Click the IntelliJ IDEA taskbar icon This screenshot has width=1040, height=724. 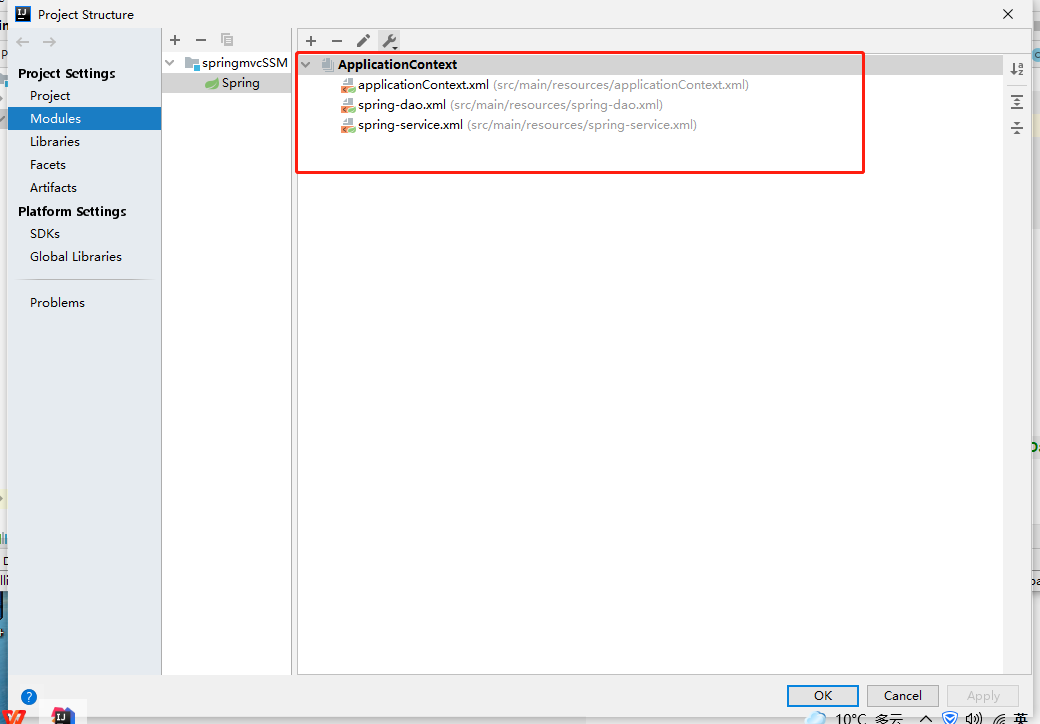click(x=62, y=715)
